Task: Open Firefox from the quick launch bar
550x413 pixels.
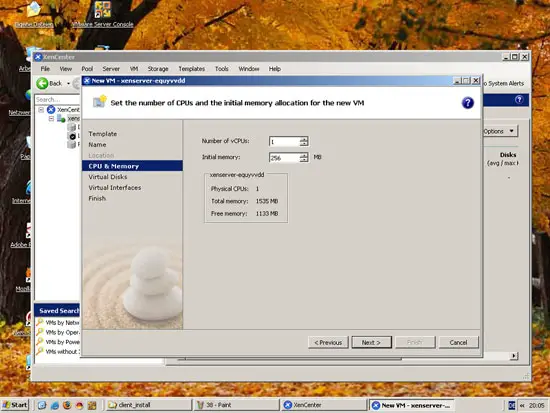Action: tap(67, 405)
